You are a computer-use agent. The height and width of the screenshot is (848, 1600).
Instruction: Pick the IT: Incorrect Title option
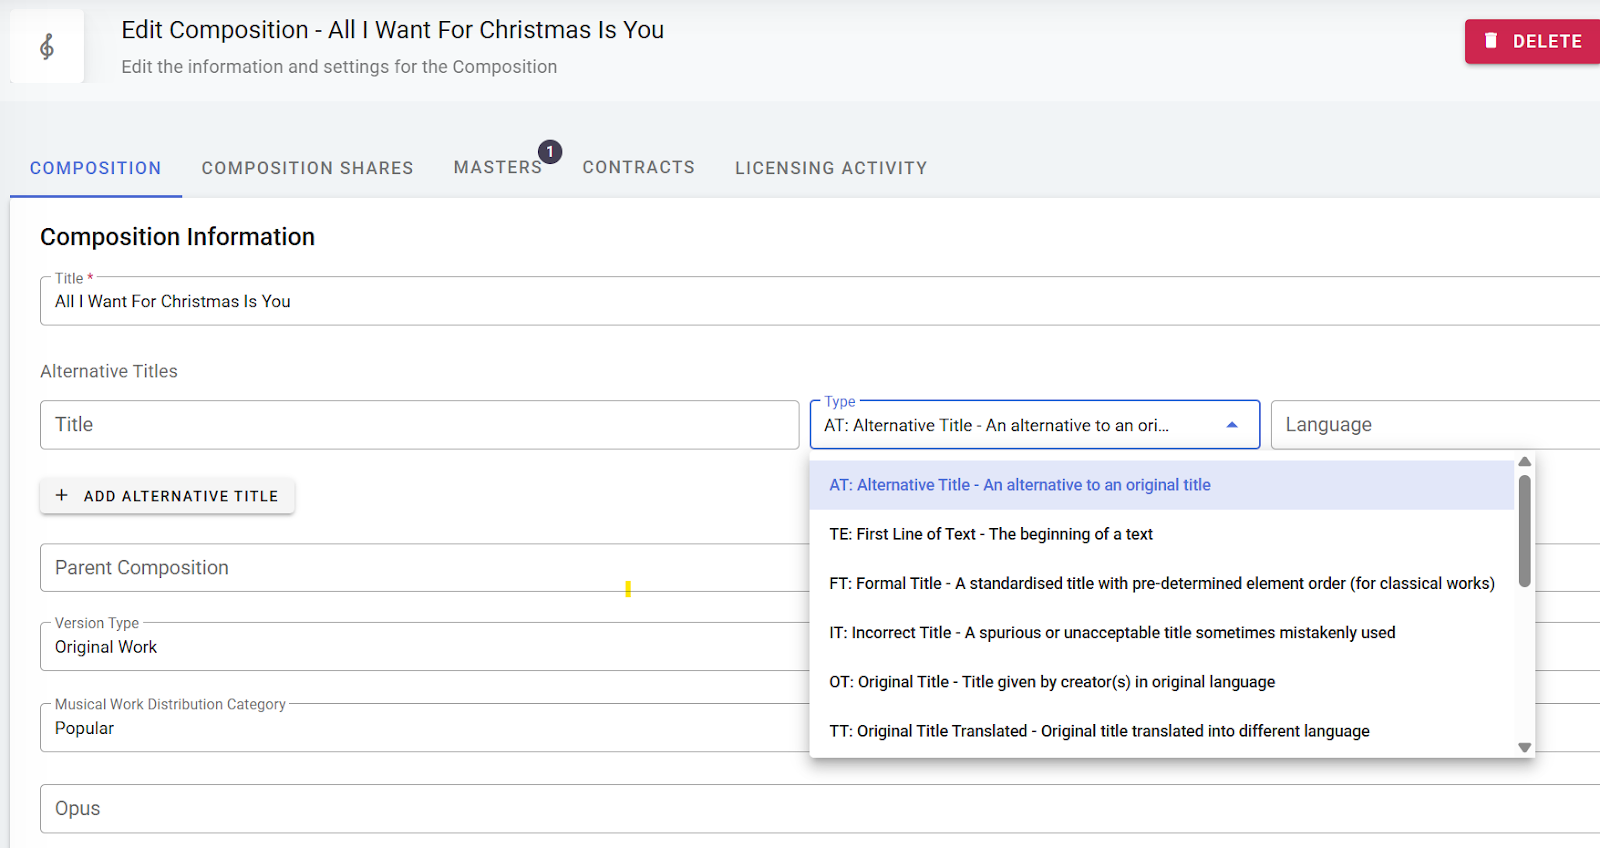[1111, 632]
